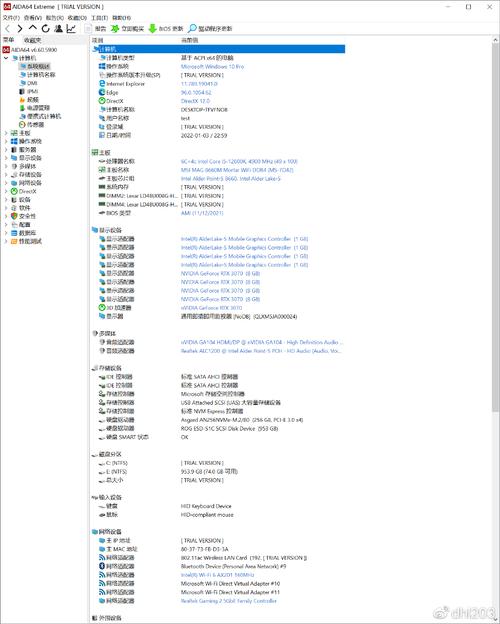Open the Intel Core i5-12600K processor link
Viewport: 500px width, 624px height.
click(x=239, y=162)
